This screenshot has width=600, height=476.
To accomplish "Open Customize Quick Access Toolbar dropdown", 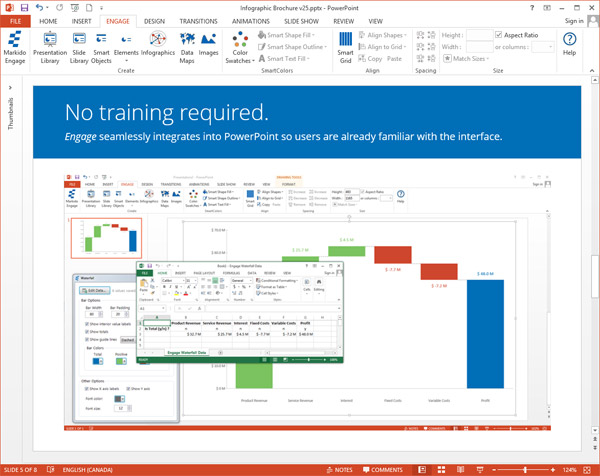I will (101, 8).
